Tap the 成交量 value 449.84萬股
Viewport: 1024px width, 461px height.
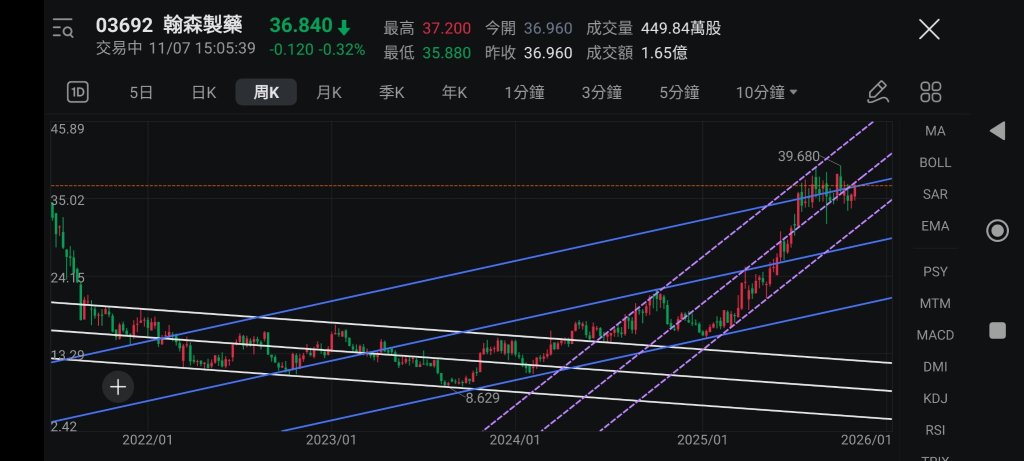(x=681, y=29)
